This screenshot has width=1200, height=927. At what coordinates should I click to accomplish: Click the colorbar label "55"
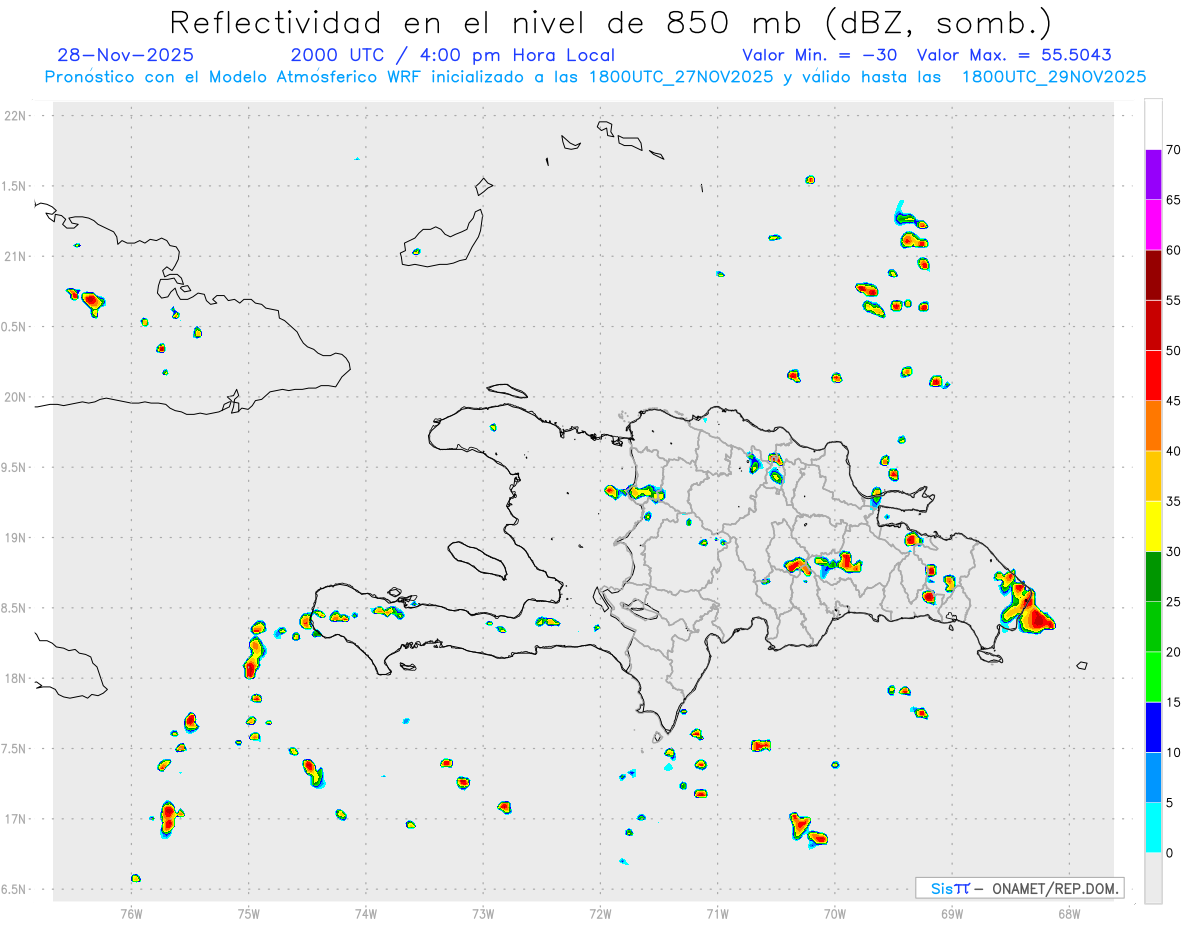[1174, 300]
